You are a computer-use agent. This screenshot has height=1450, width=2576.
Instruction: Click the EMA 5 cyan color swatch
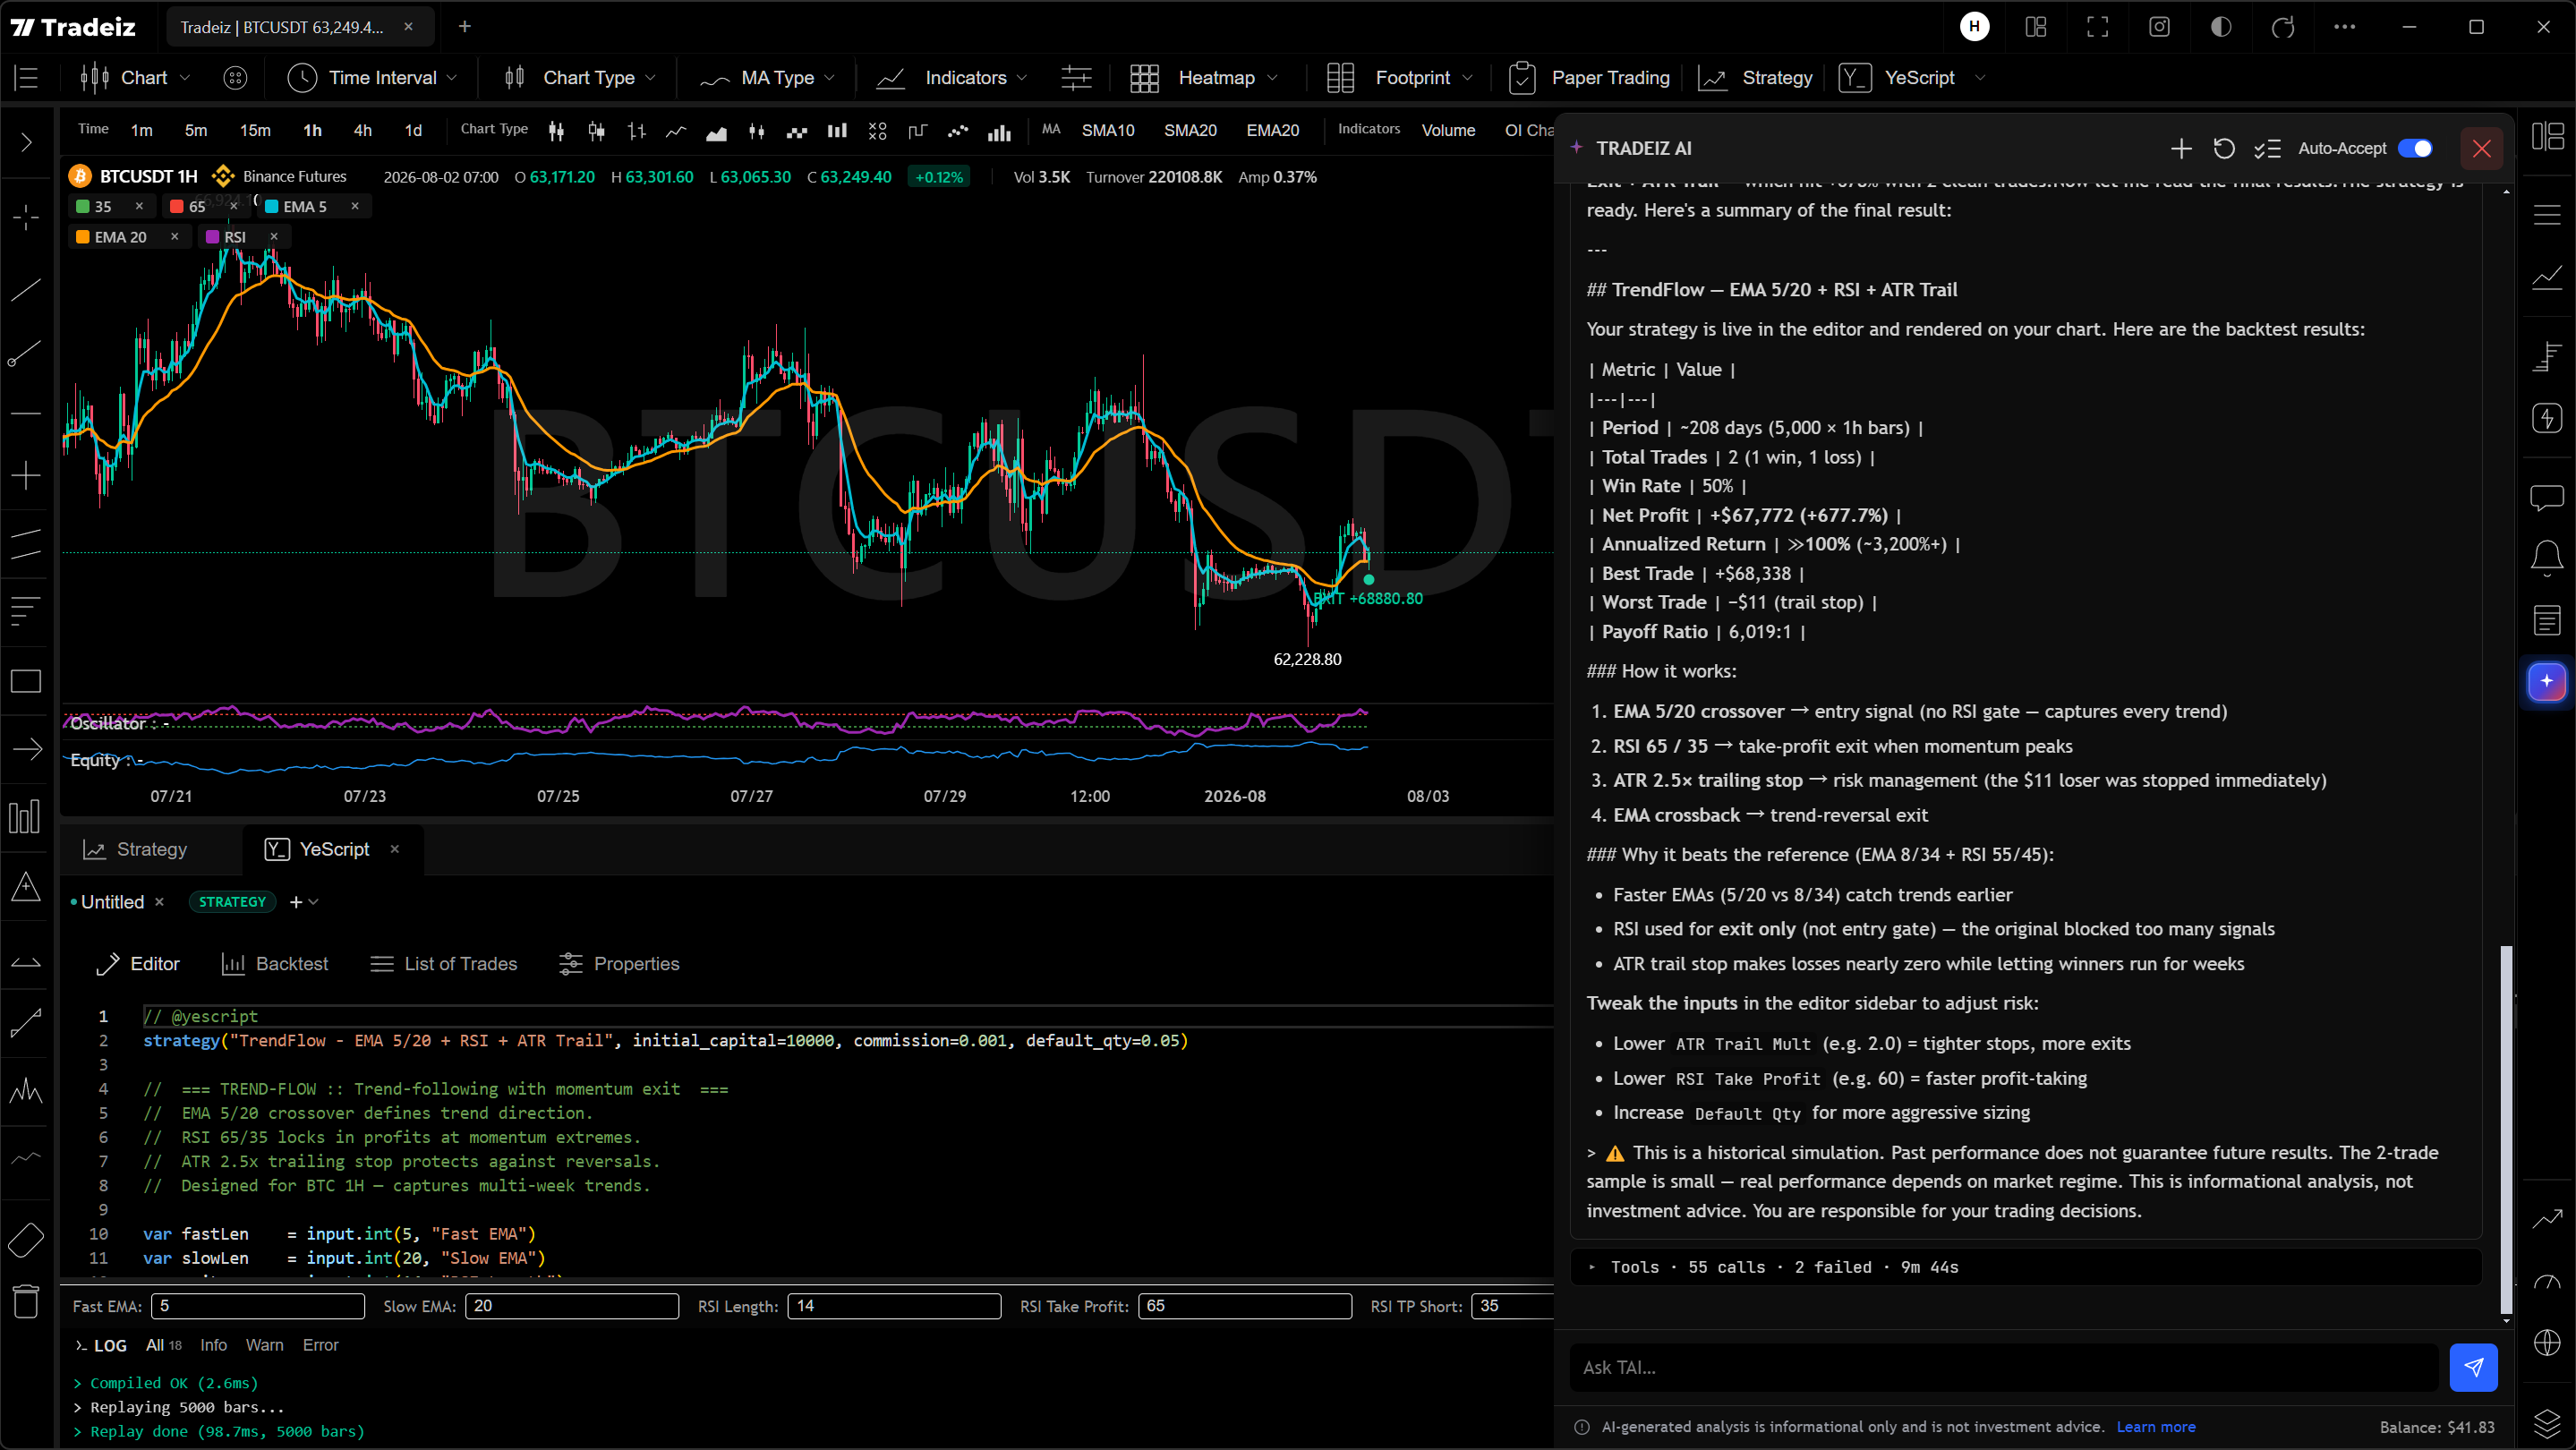272,207
